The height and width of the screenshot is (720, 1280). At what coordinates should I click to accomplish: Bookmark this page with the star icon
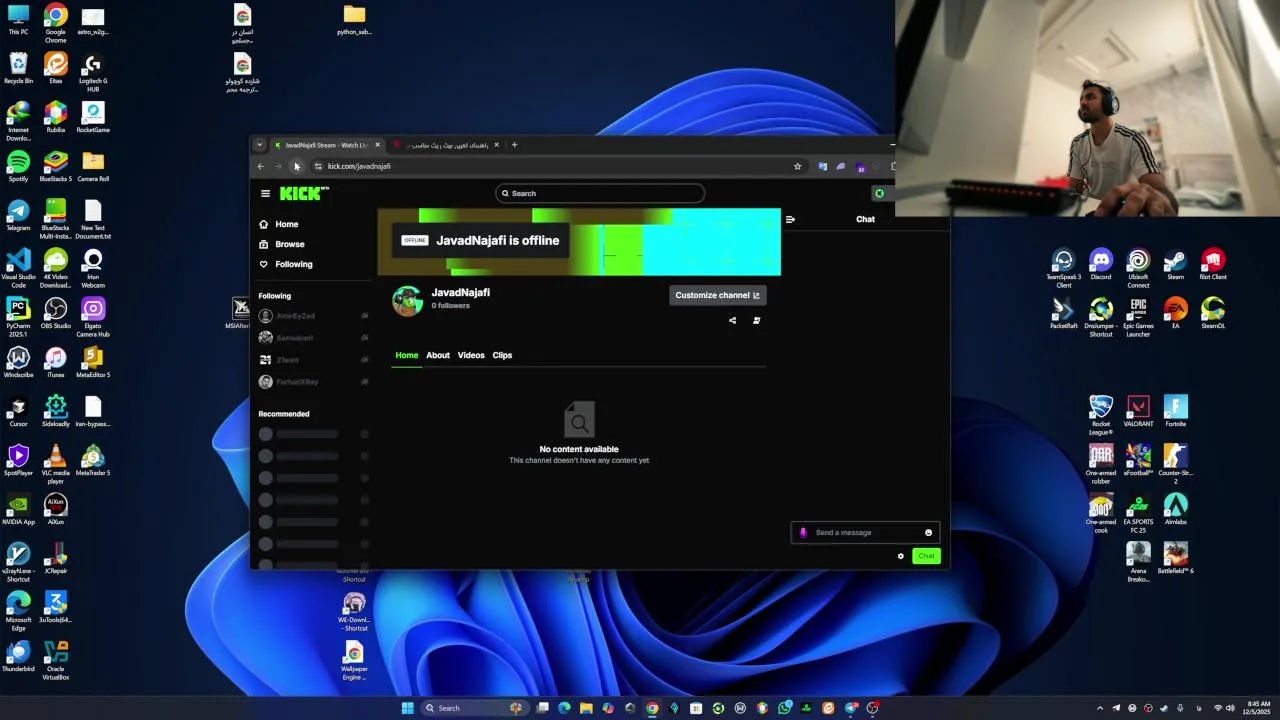pos(797,166)
